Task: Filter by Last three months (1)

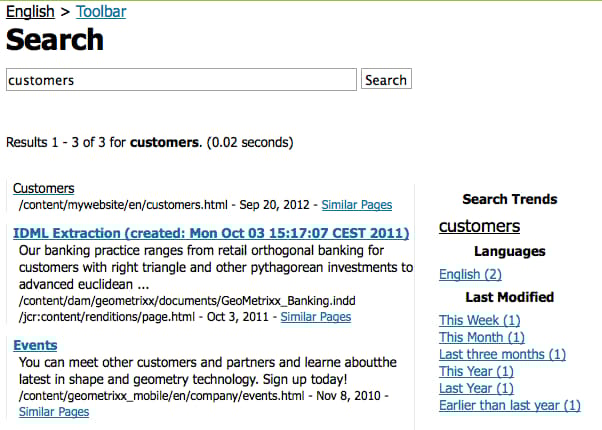Action: 503,354
